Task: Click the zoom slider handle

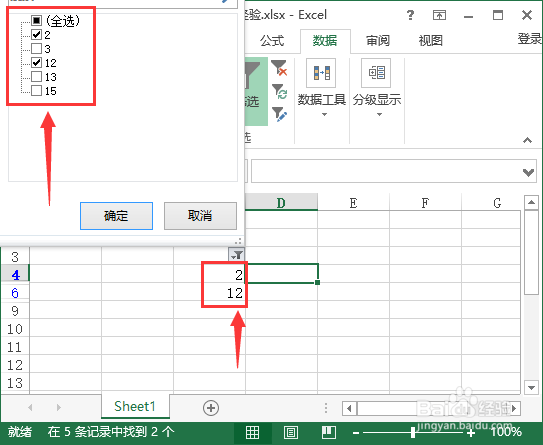Action: [x=412, y=433]
